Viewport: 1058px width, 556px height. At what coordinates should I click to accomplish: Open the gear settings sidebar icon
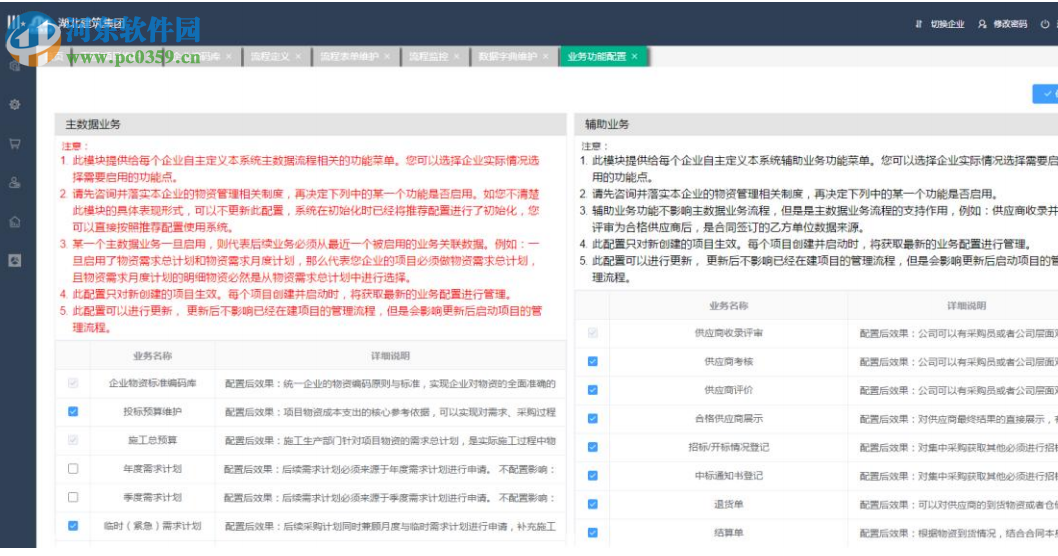[15, 105]
